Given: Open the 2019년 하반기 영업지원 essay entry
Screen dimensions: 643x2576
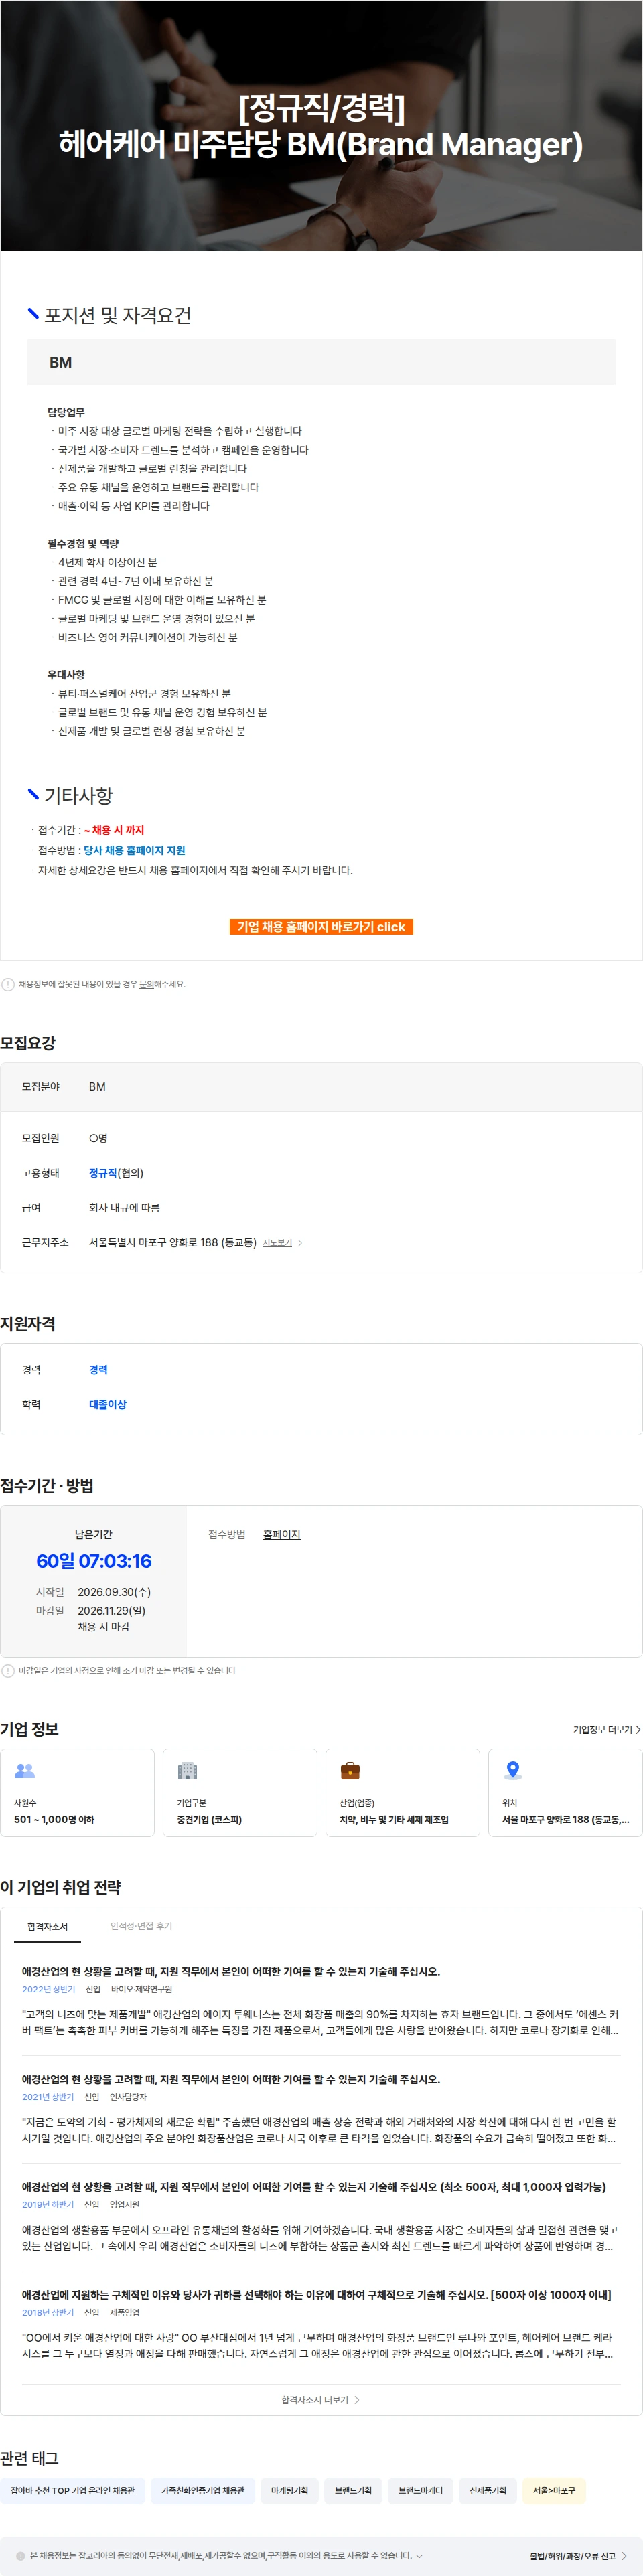Looking at the screenshot, I should click(x=321, y=2216).
